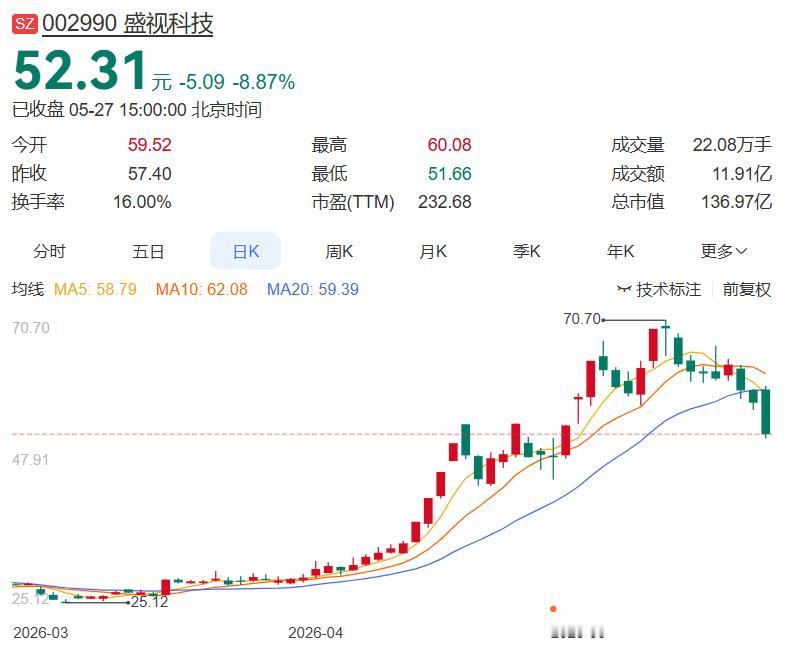
Task: Click the orange event dot below chart
Action: click(x=553, y=609)
